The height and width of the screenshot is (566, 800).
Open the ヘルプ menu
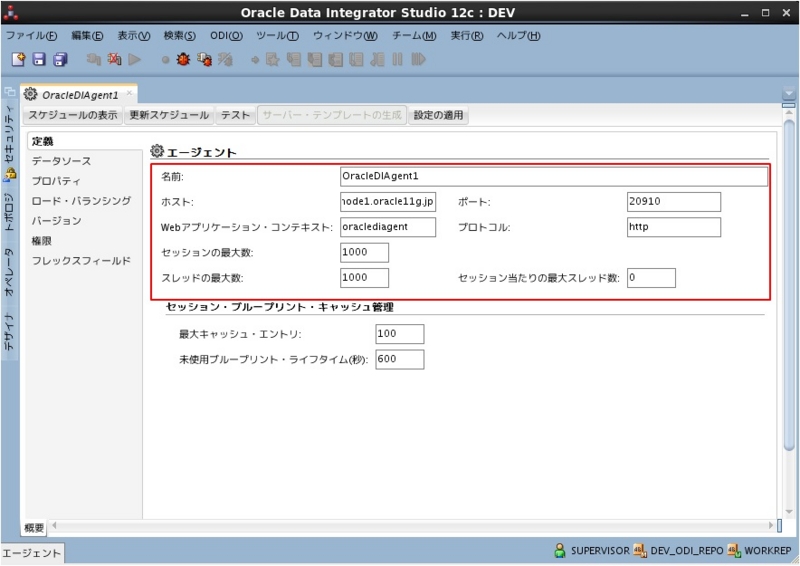518,36
